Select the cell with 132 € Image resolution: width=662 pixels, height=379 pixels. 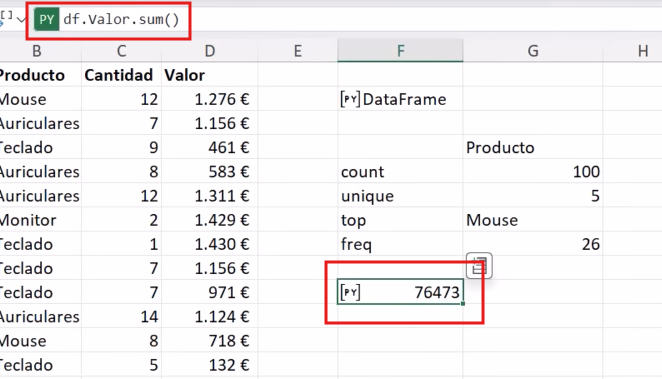tap(210, 365)
